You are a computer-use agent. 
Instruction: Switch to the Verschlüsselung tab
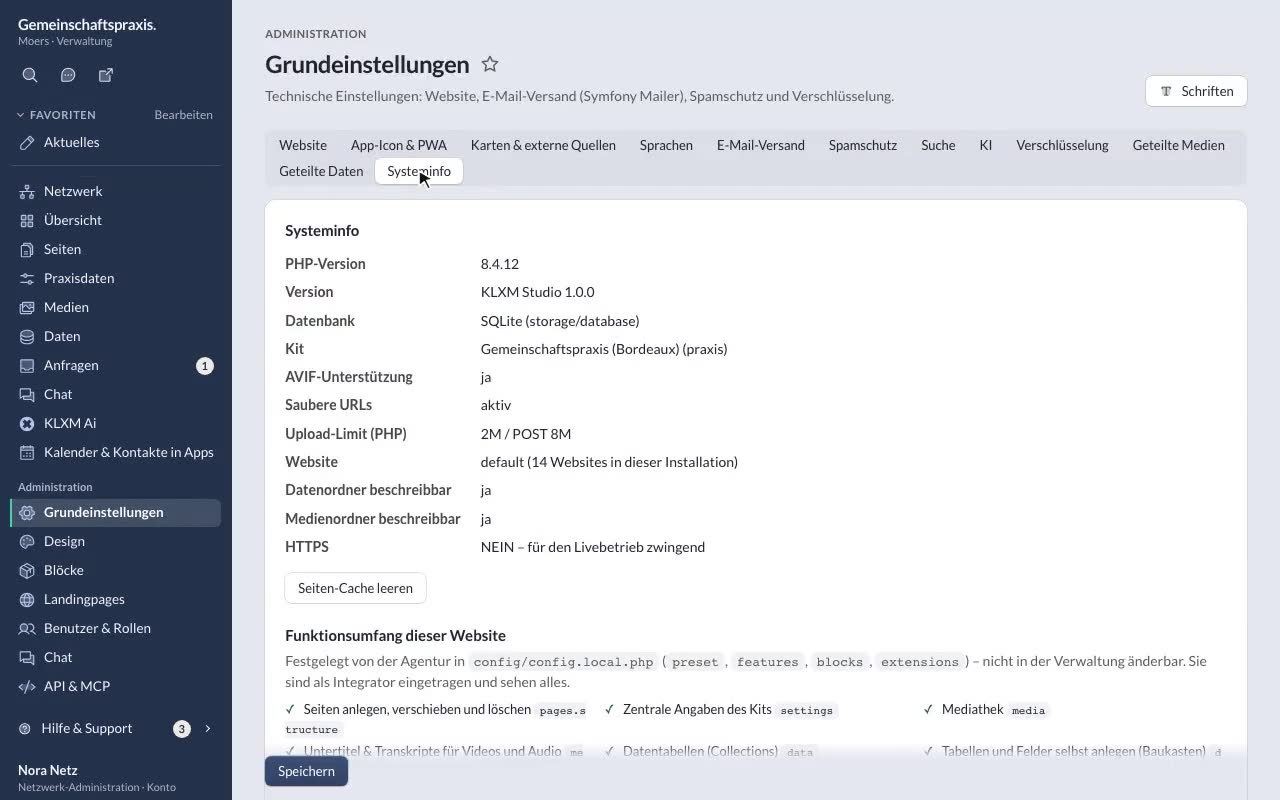pos(1062,145)
